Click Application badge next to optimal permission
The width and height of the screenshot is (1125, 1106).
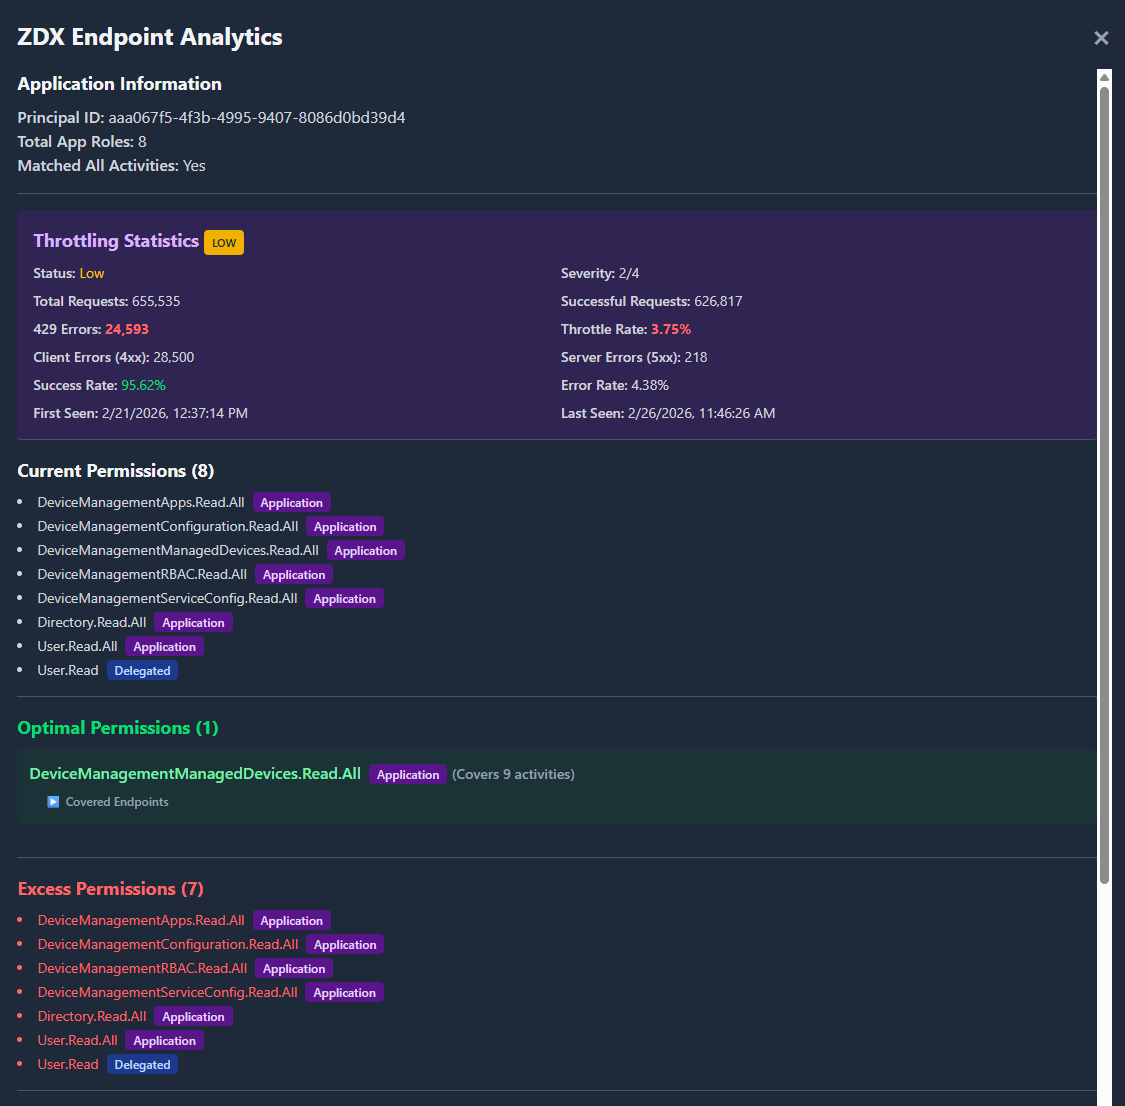408,775
